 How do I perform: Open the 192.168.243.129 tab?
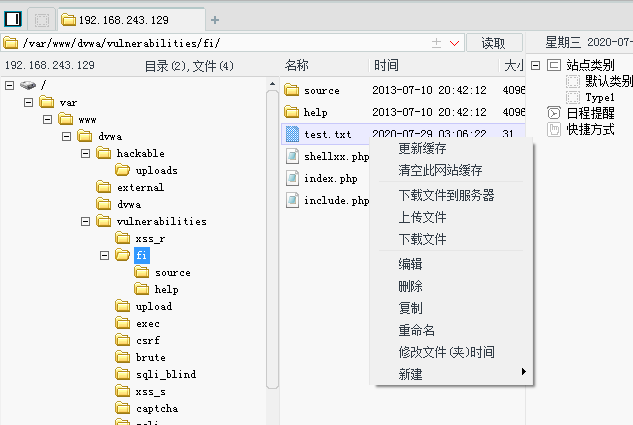[x=132, y=20]
